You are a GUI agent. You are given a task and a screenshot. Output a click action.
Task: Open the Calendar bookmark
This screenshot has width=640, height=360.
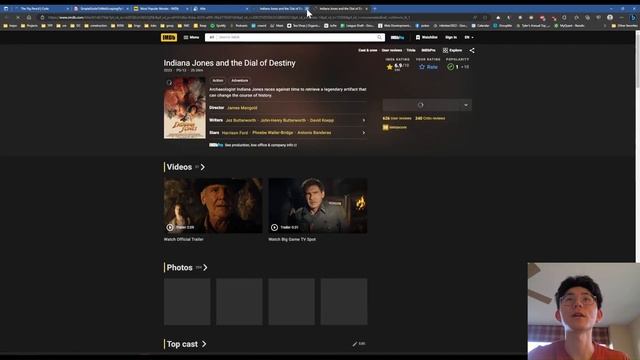(480, 26)
